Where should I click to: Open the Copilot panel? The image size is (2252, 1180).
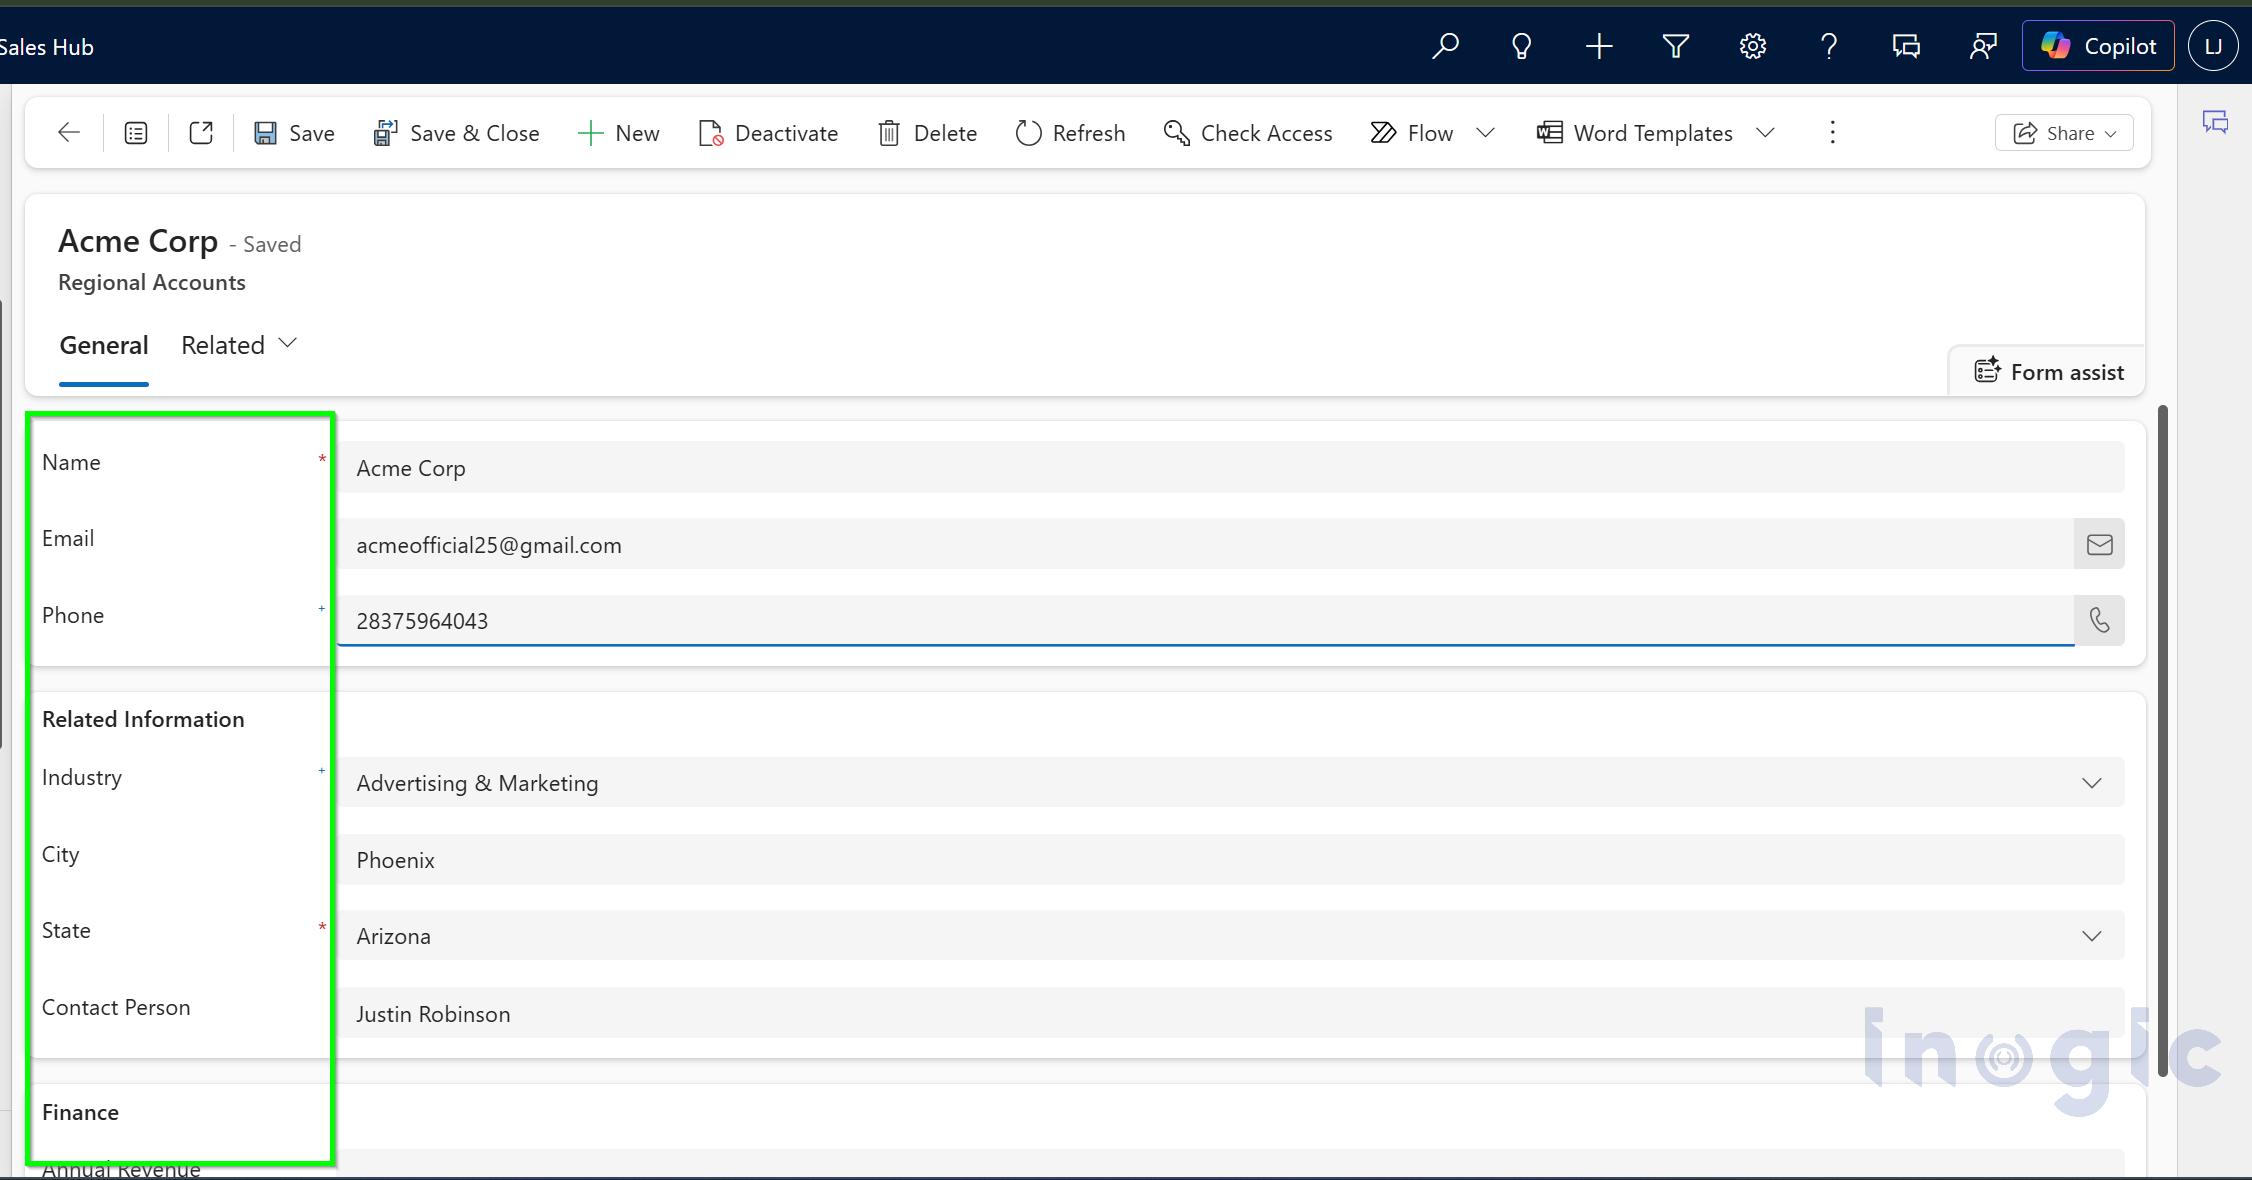2098,46
